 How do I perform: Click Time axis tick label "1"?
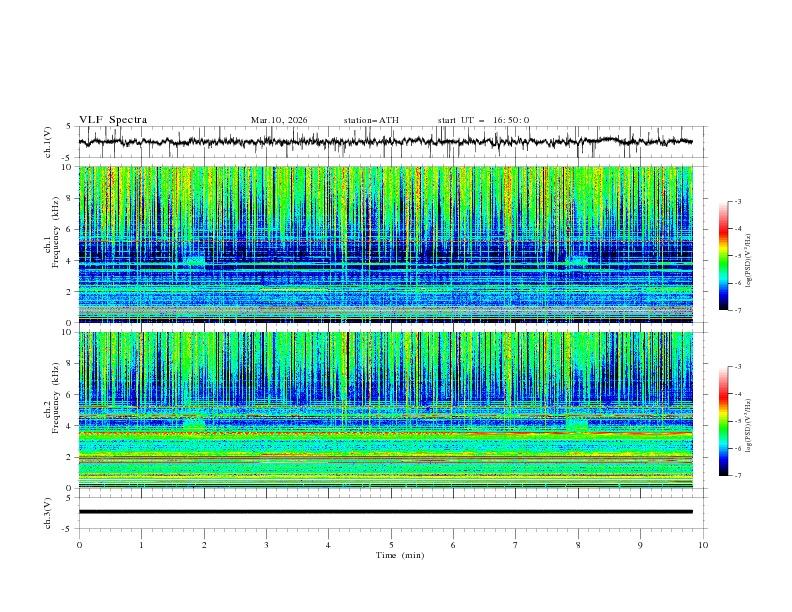[141, 545]
